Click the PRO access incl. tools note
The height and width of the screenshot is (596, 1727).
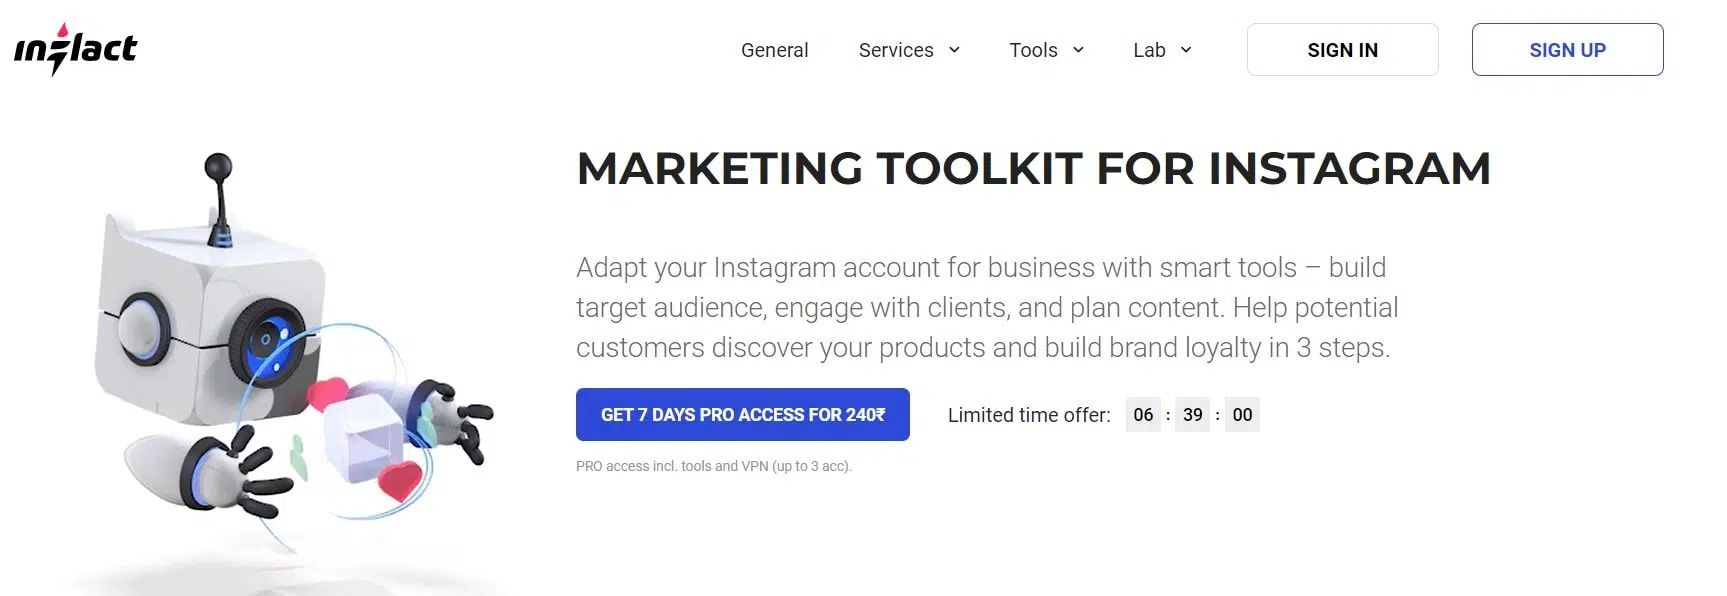pos(713,466)
